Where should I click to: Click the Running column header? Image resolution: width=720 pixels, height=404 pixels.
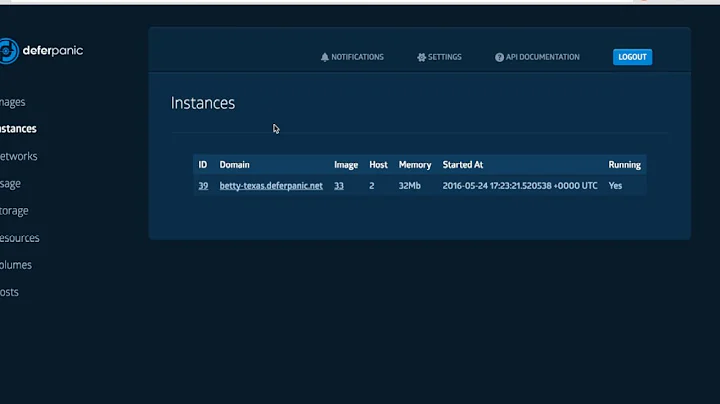[x=624, y=165]
